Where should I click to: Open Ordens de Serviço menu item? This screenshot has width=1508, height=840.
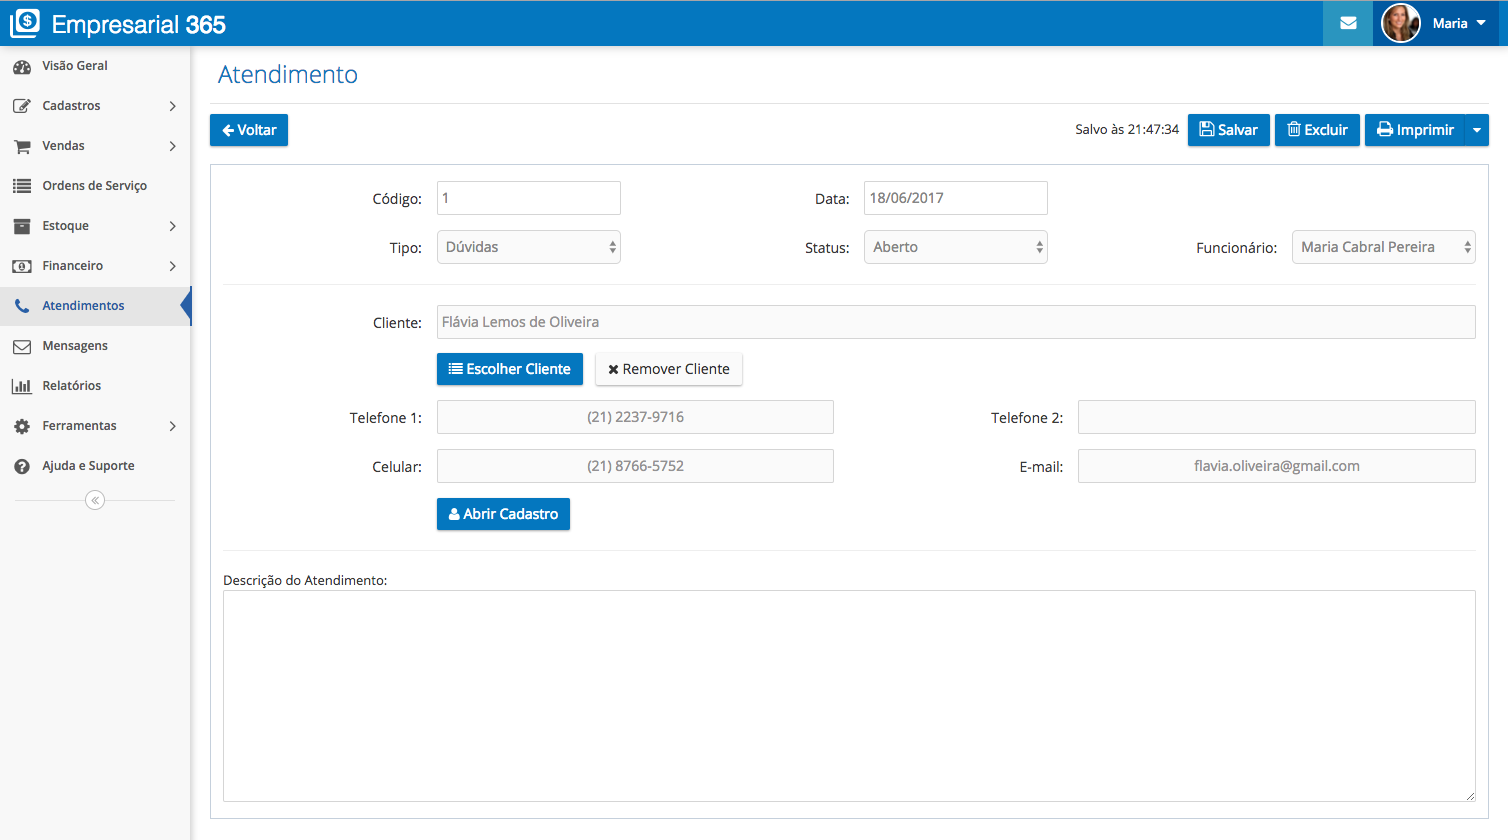pos(95,186)
